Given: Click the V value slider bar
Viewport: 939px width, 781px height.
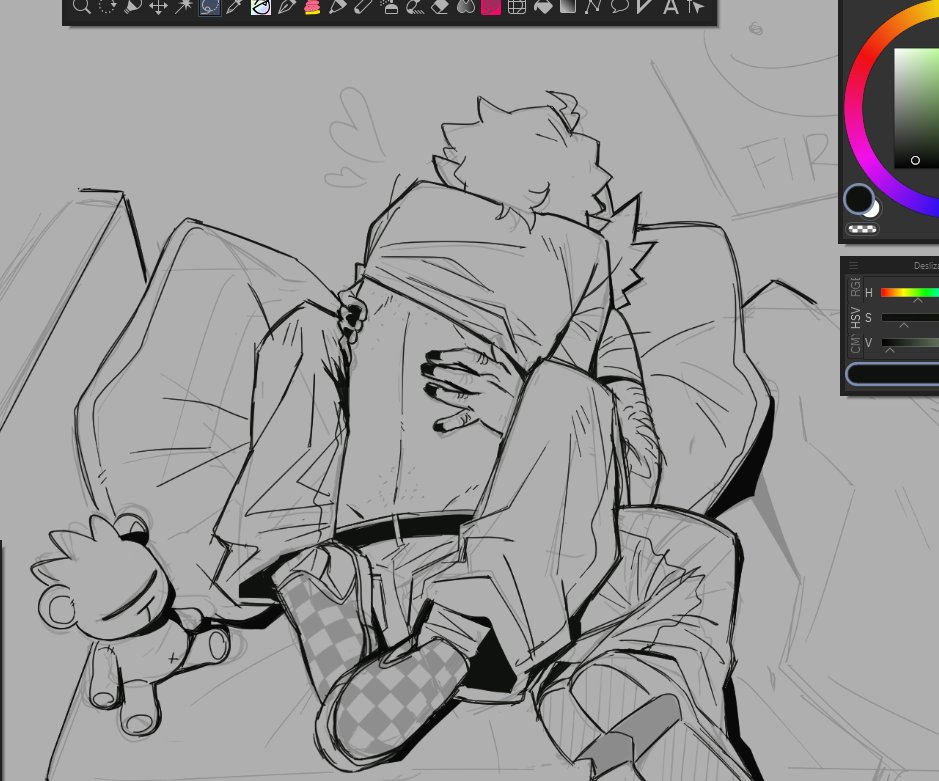Looking at the screenshot, I should click(x=910, y=343).
